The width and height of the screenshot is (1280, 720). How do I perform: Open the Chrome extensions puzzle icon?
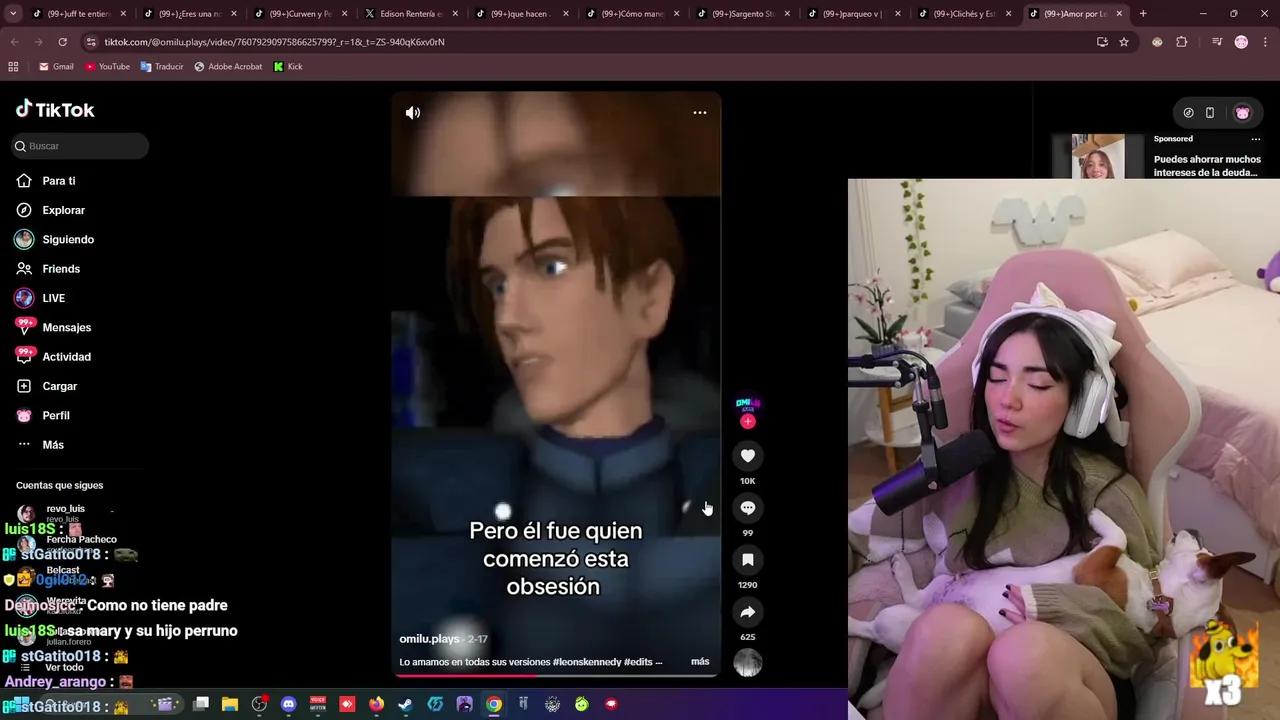(x=1182, y=42)
